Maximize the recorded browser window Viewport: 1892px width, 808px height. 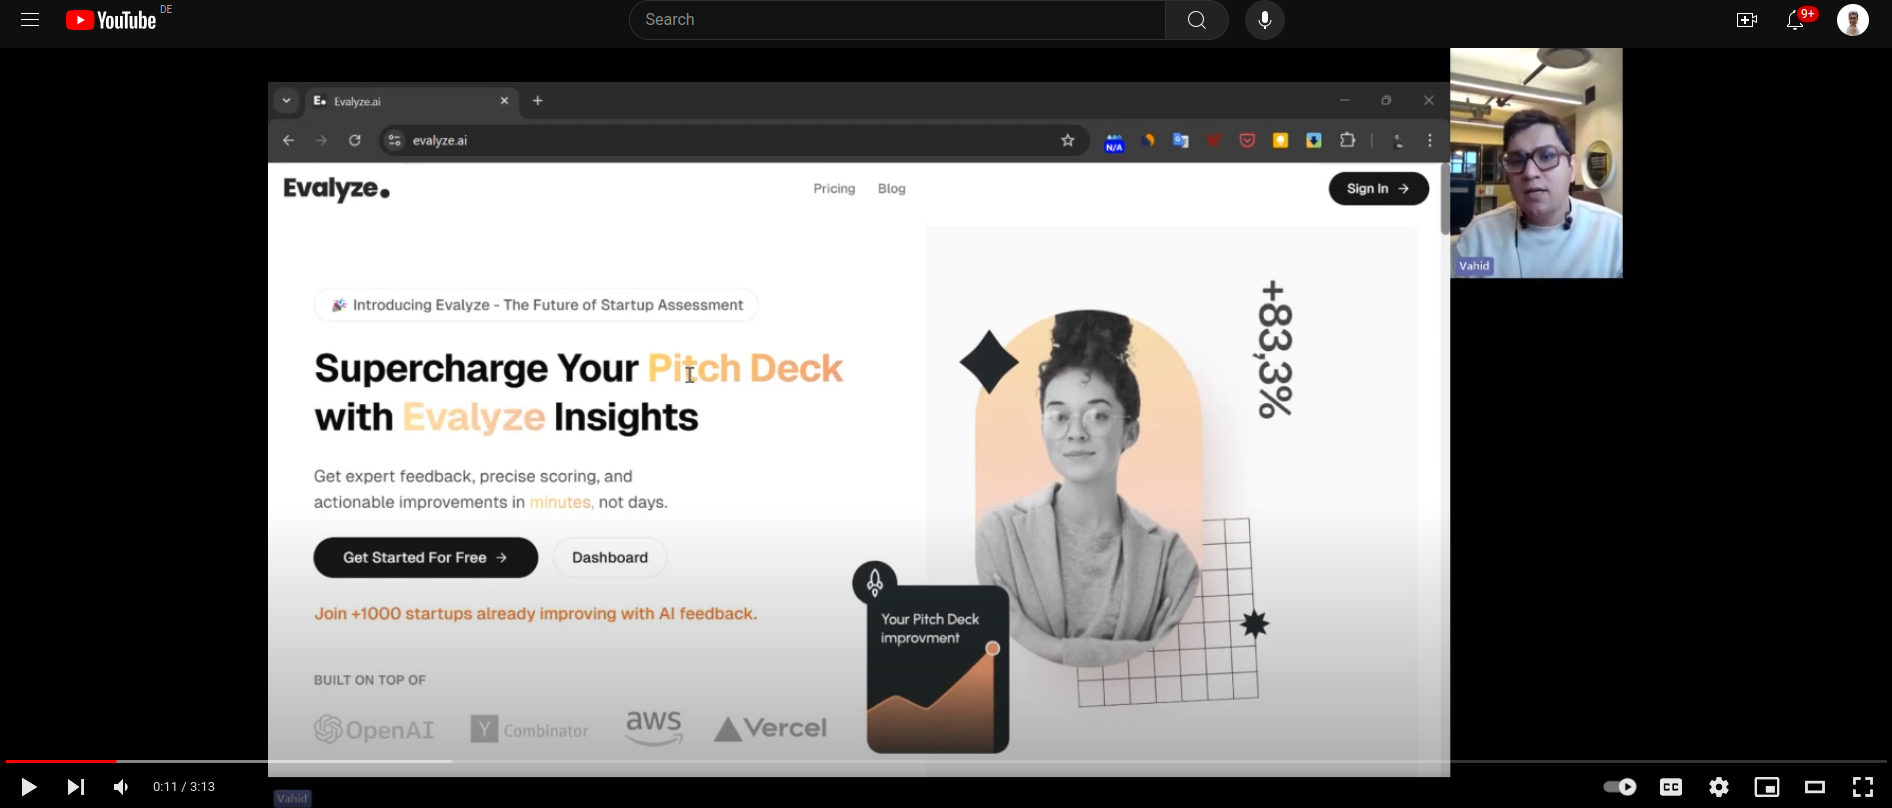tap(1386, 101)
